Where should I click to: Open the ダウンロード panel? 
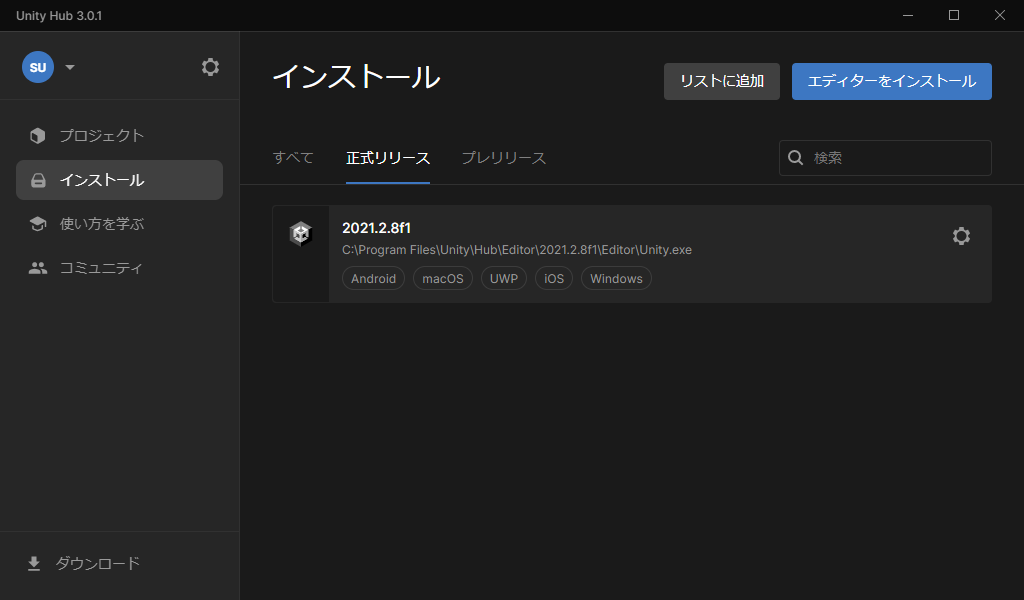[x=97, y=564]
